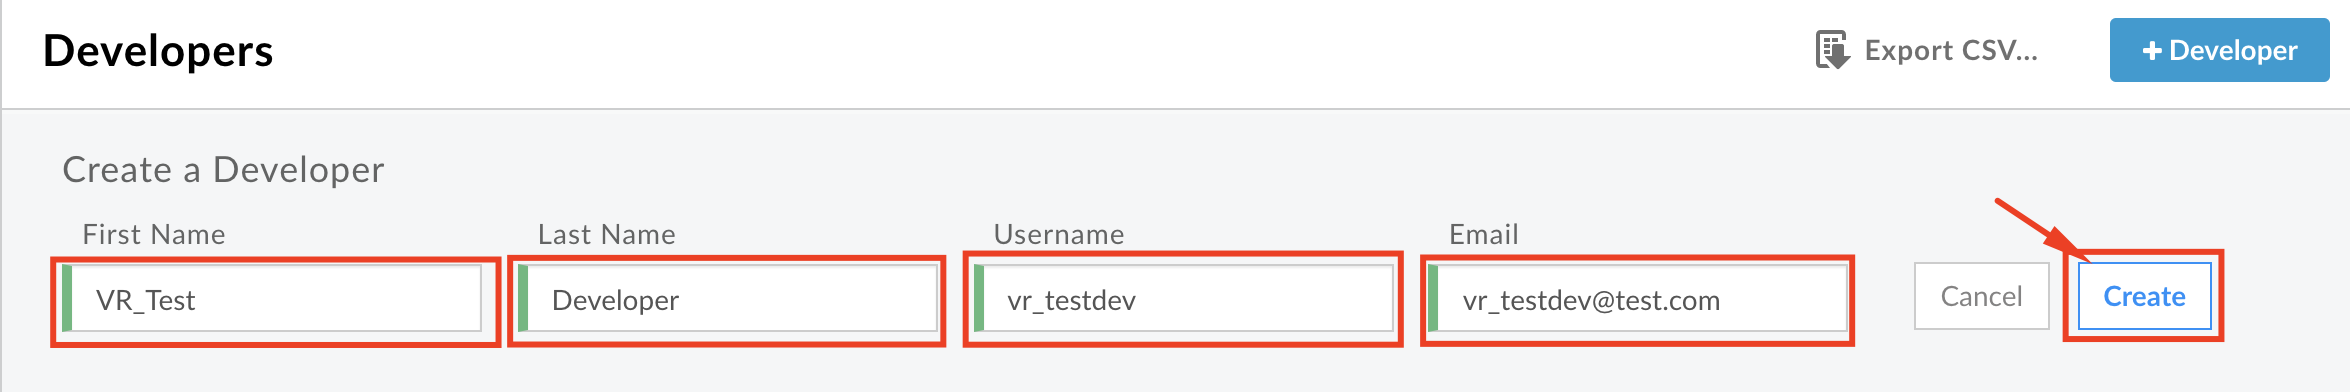Viewport: 2350px width, 392px height.
Task: Click green validation bar in Email field
Action: tap(1433, 299)
